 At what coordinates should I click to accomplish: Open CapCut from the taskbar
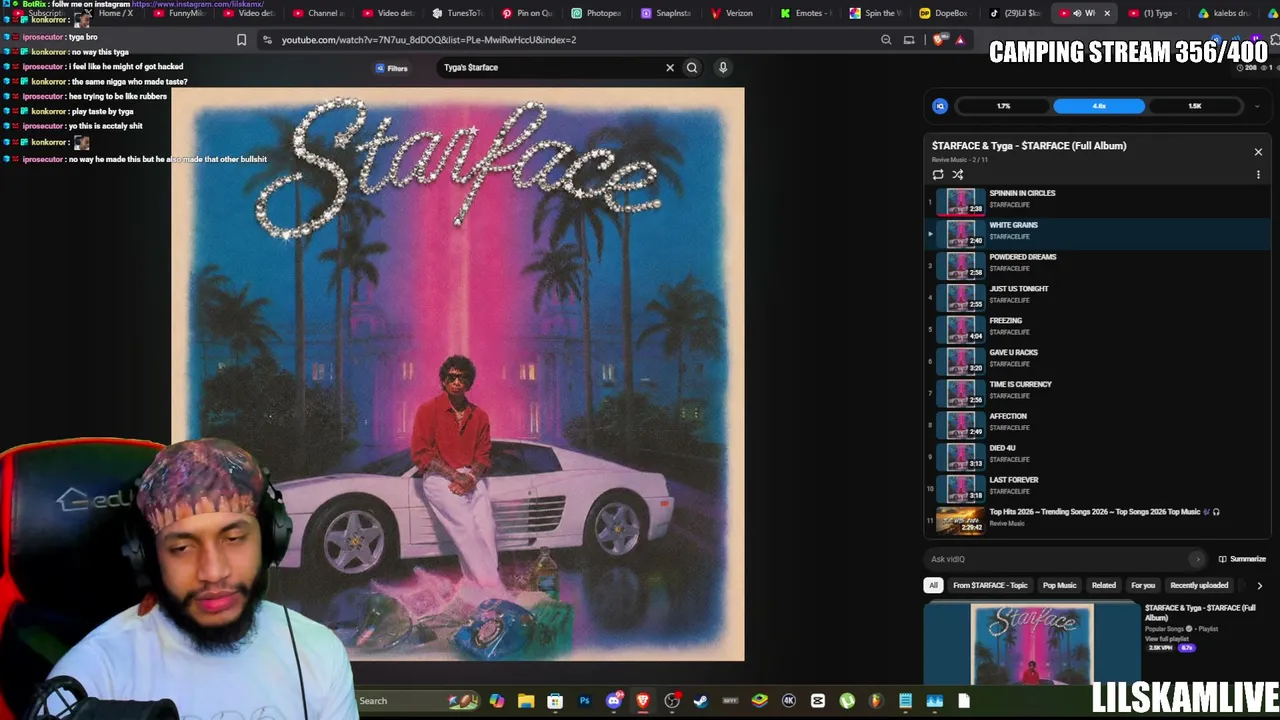[x=818, y=701]
